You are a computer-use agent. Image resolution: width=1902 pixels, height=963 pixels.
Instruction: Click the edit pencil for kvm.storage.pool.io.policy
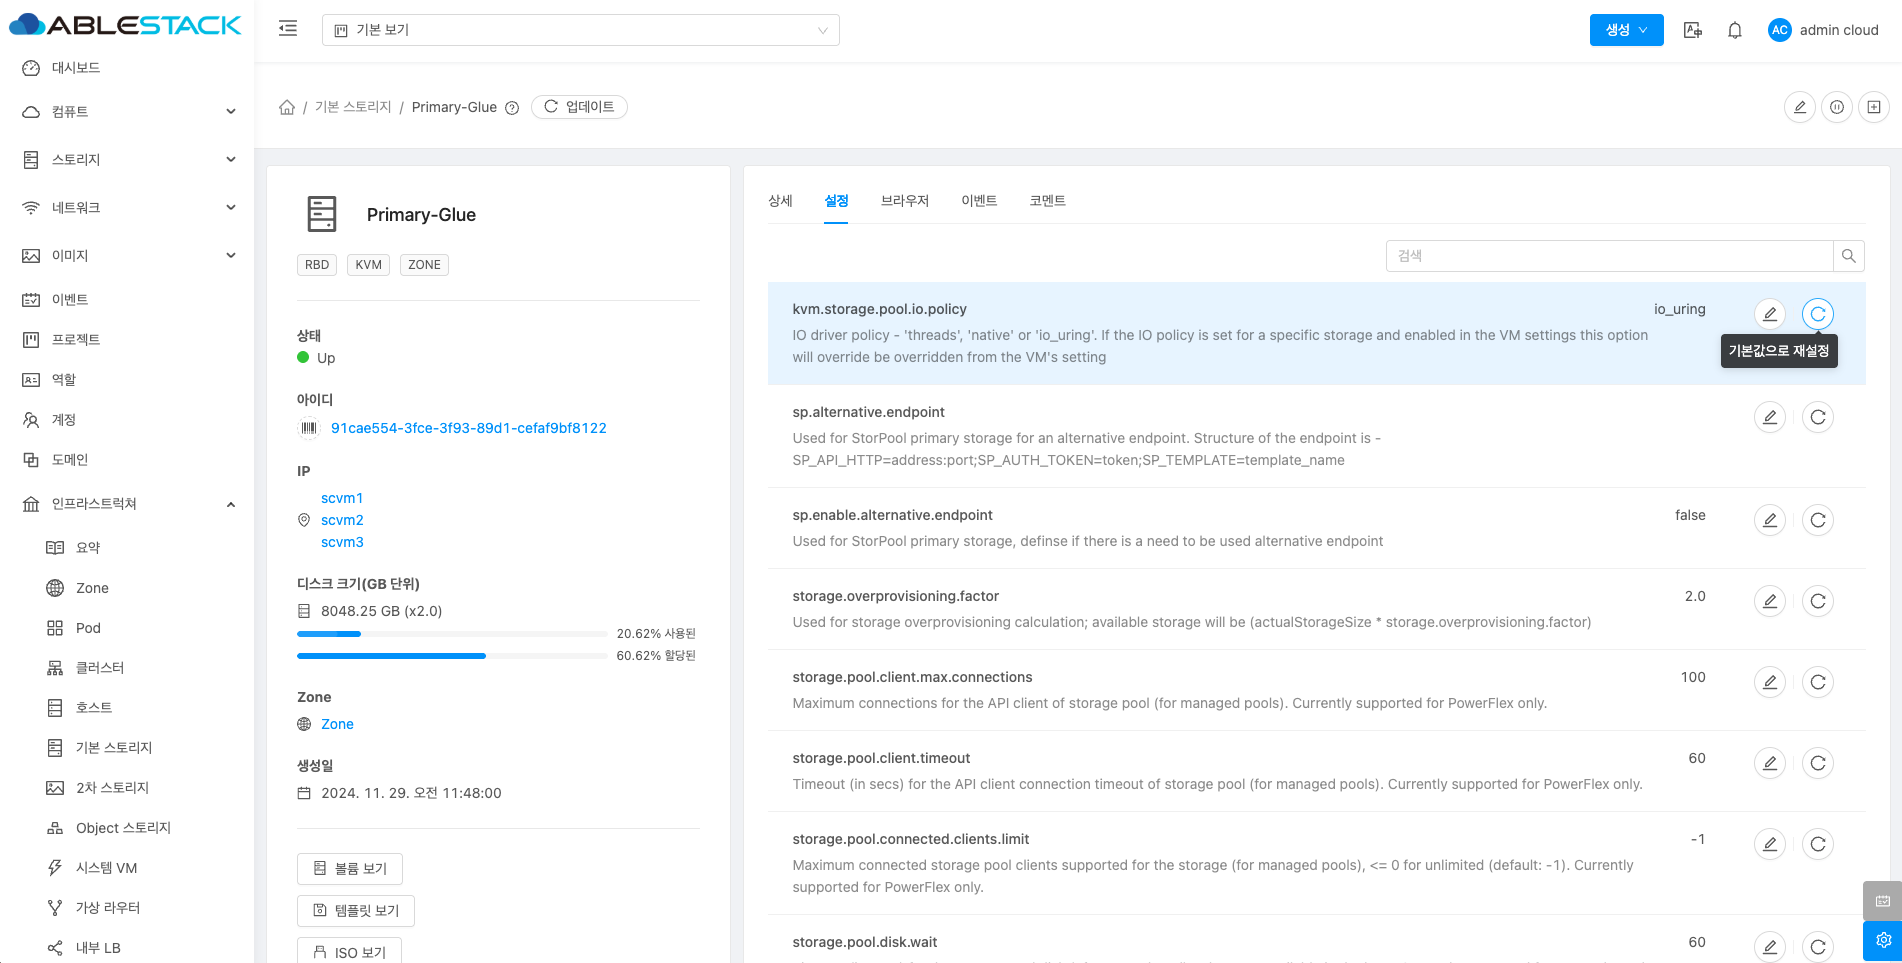tap(1769, 314)
